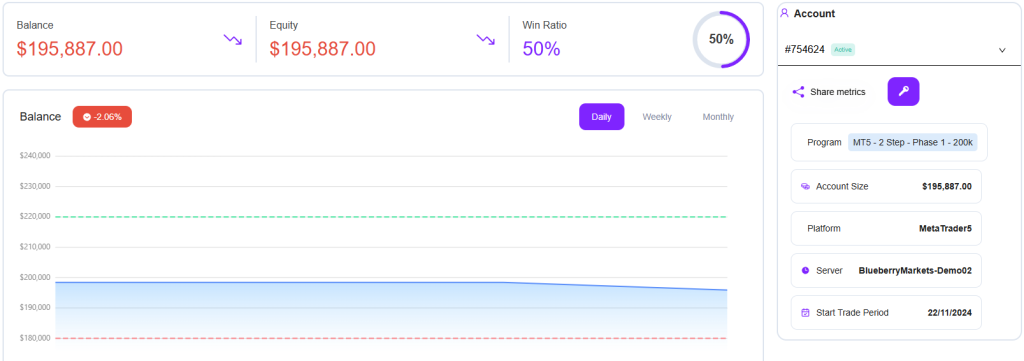This screenshot has width=1024, height=361.
Task: Click the Server clock icon
Action: coord(805,270)
